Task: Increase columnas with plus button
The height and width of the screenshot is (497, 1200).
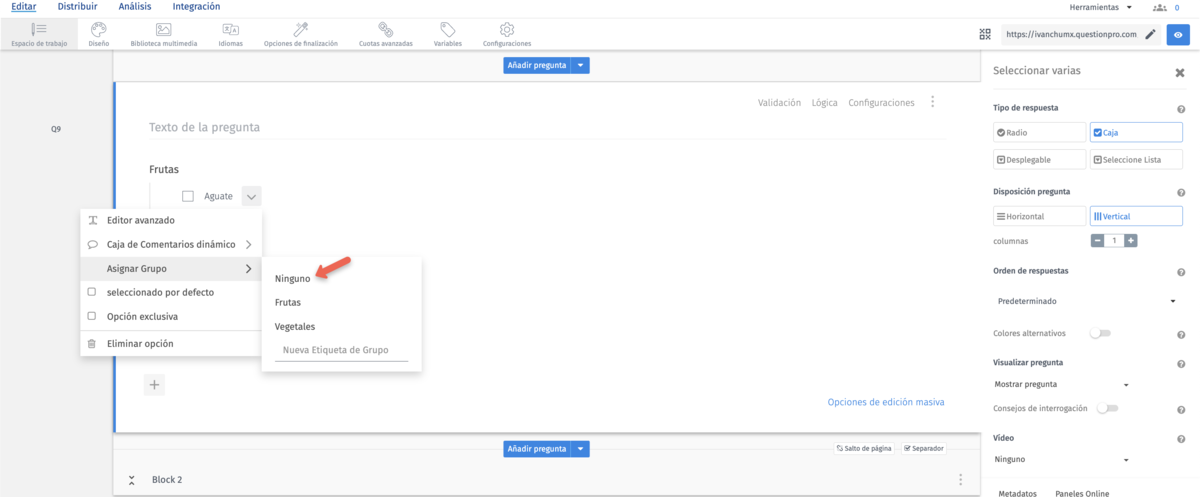Action: click(1131, 241)
